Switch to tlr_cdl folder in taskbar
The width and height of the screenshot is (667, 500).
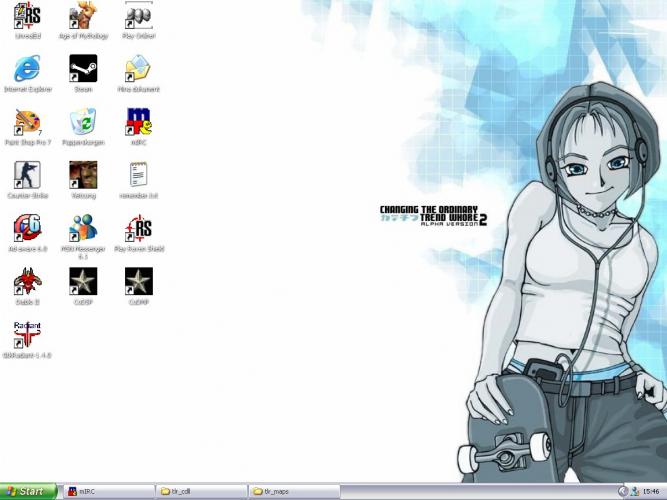[201, 491]
